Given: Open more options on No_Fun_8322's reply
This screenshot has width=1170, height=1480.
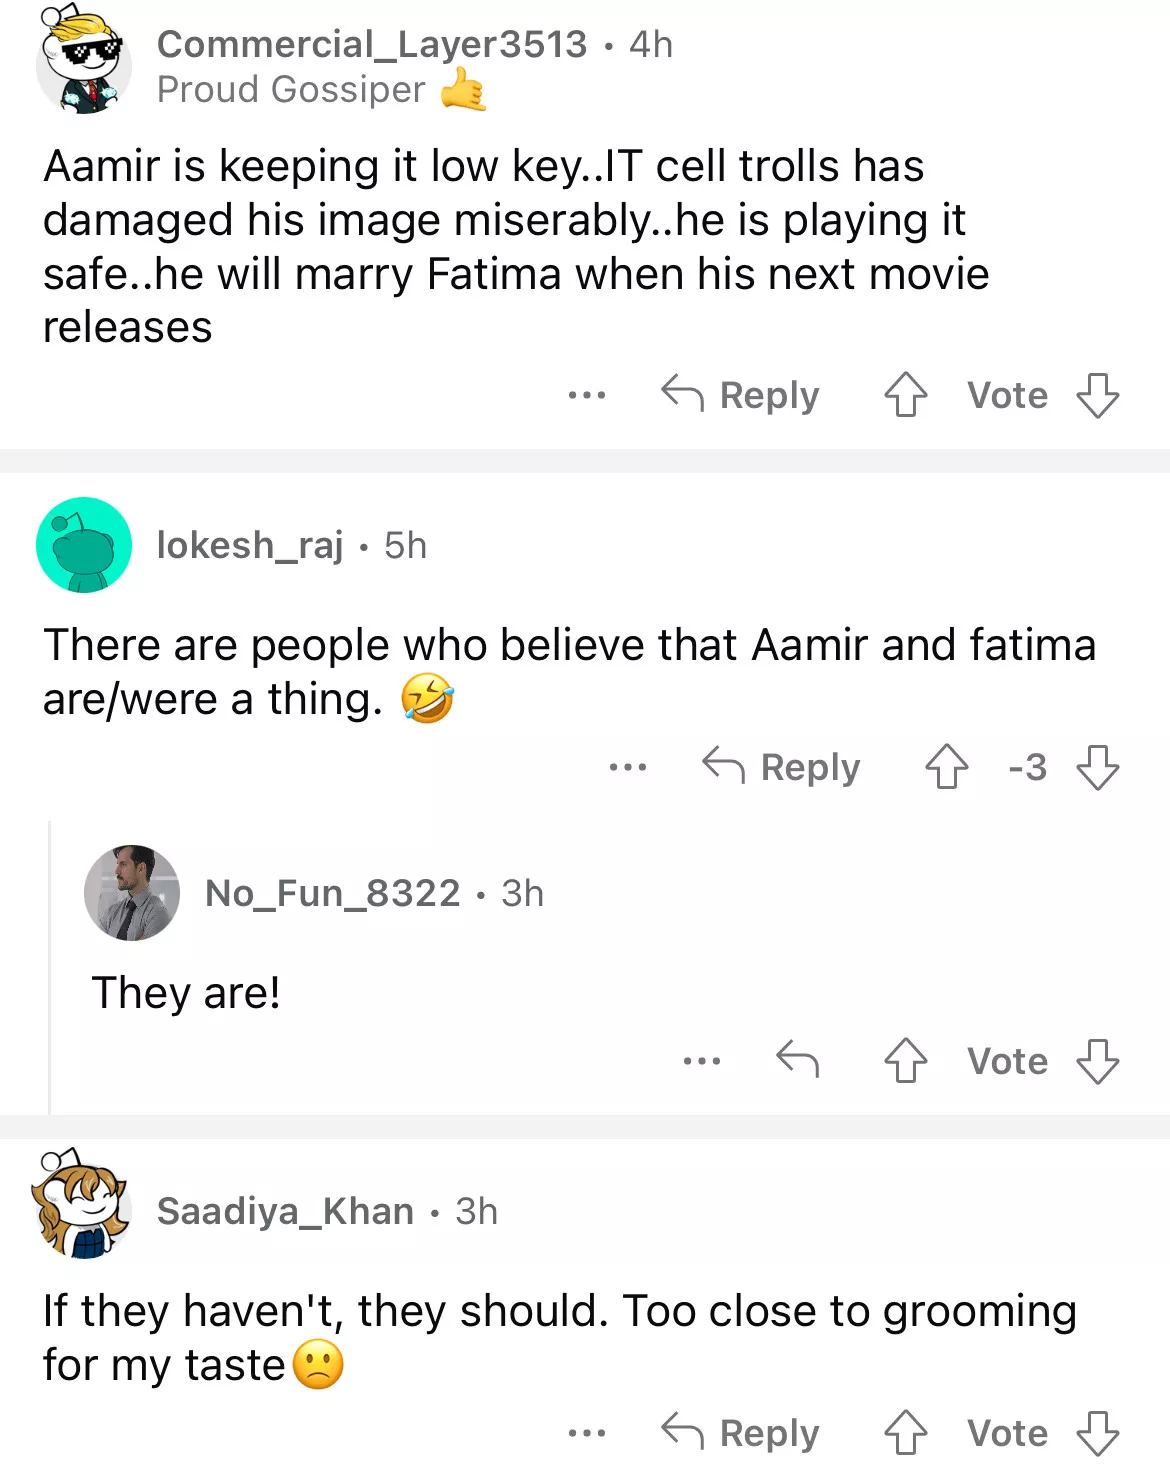Looking at the screenshot, I should click(701, 1061).
